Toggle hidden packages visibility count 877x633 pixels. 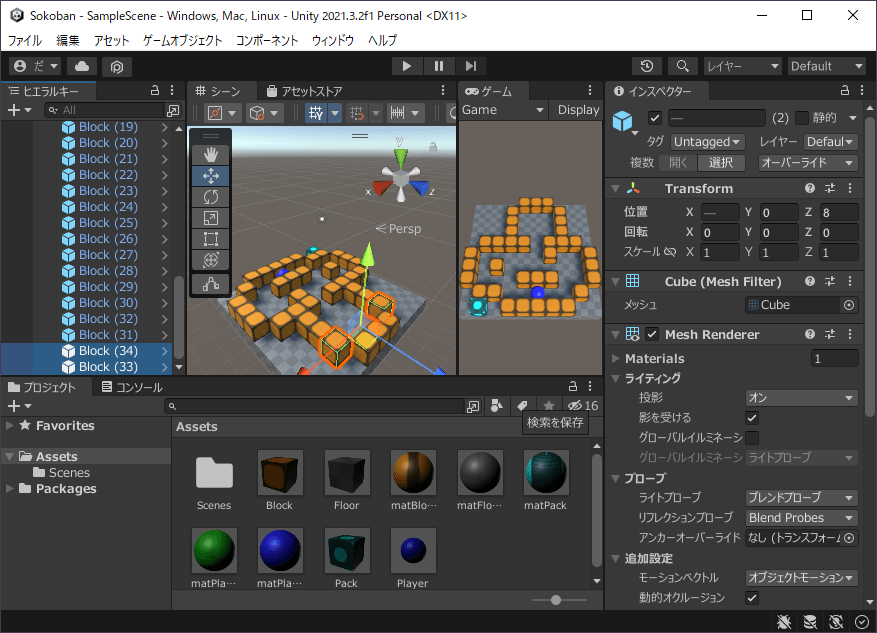point(582,405)
